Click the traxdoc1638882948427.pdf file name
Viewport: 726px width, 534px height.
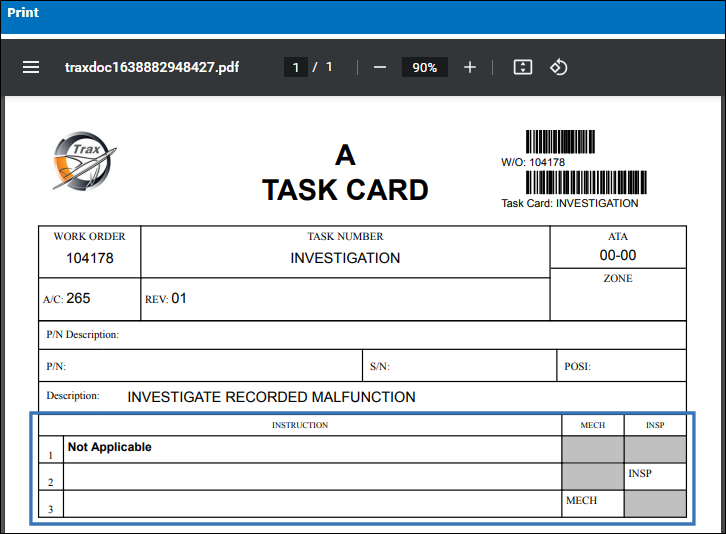click(152, 68)
